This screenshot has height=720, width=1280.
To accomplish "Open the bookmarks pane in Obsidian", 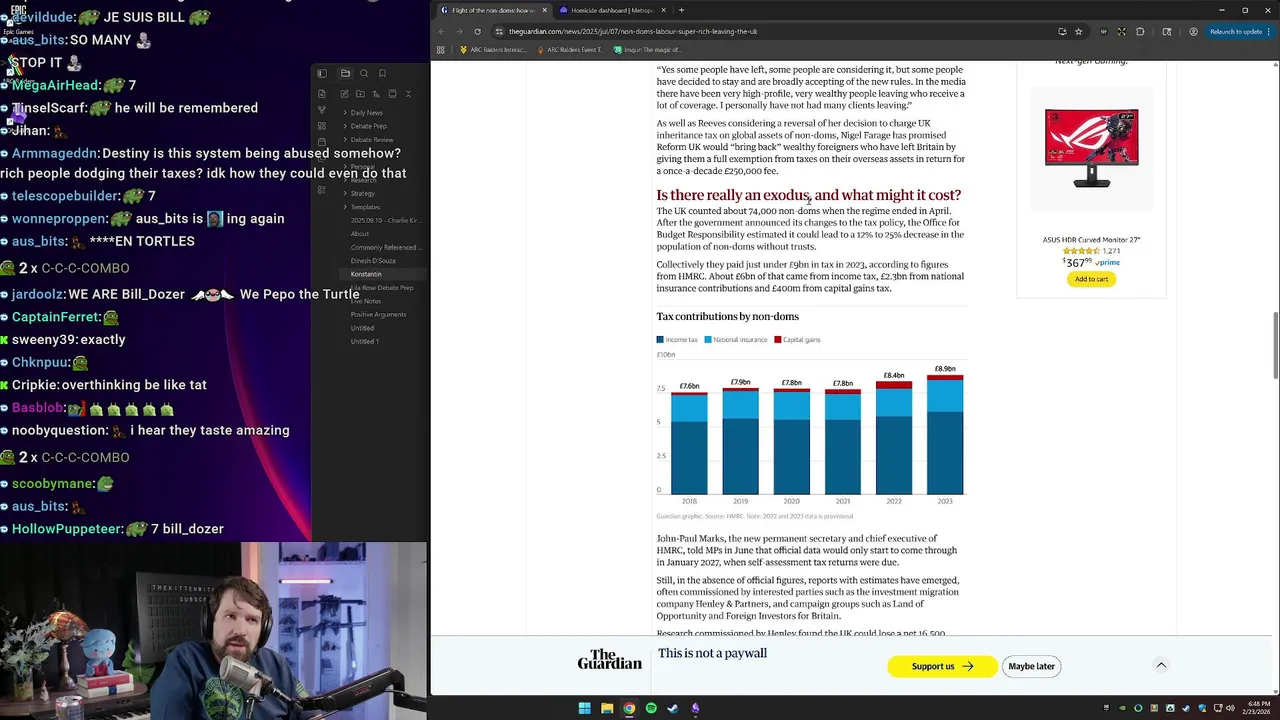I will coord(382,73).
